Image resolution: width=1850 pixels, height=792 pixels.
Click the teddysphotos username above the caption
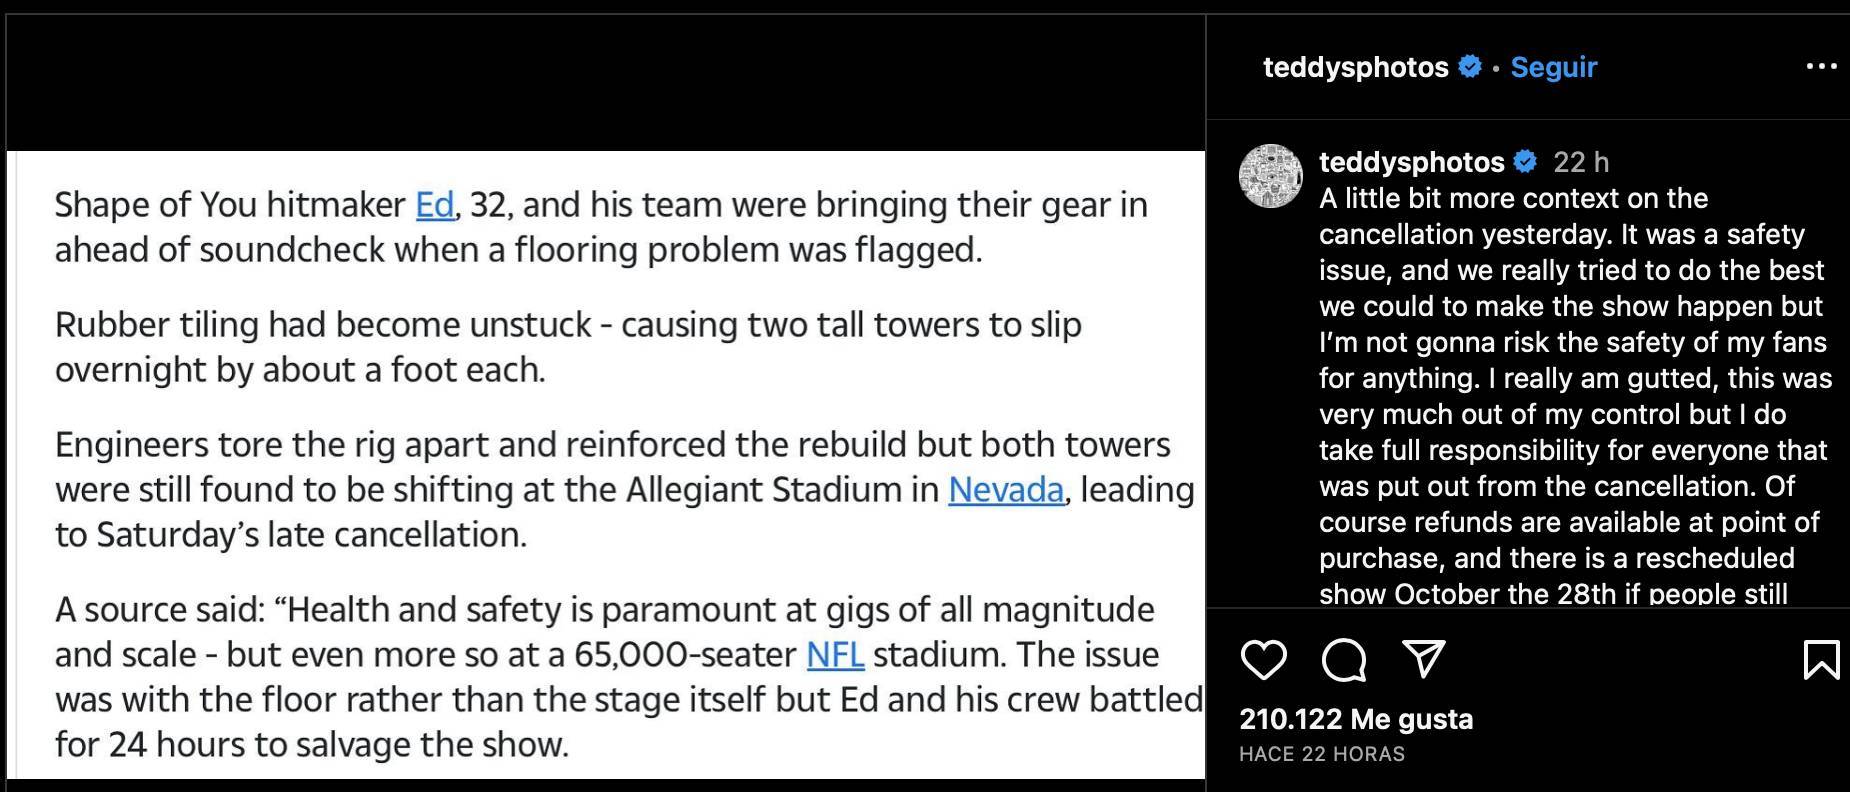tap(1411, 162)
